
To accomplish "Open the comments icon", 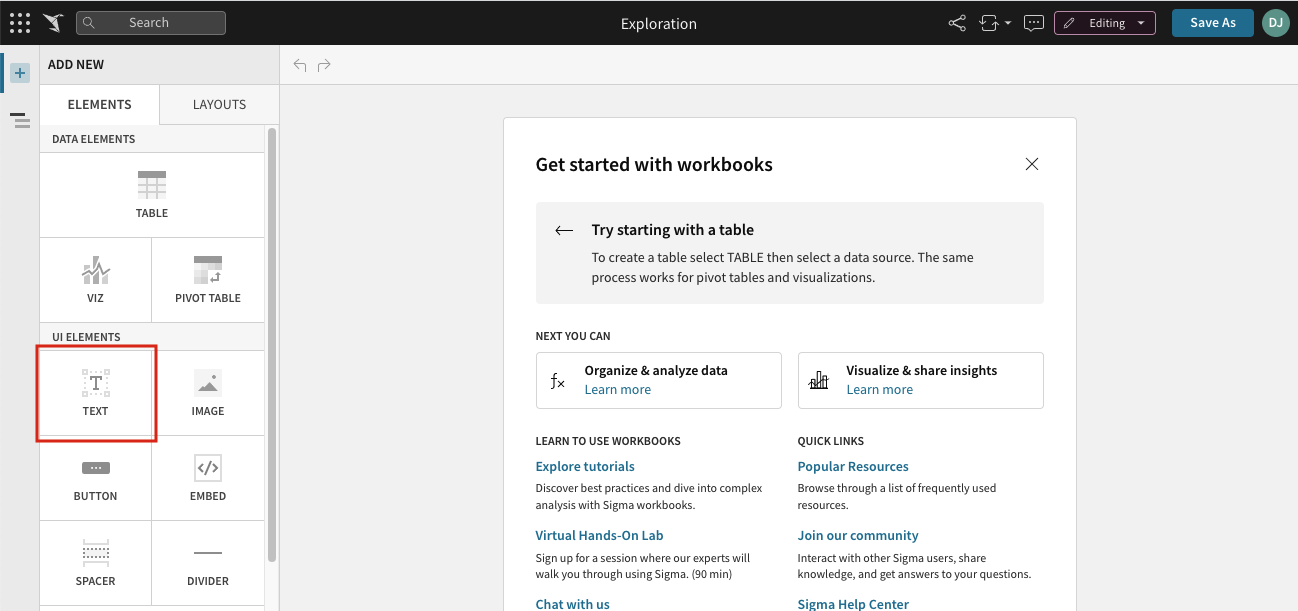I will [1034, 23].
